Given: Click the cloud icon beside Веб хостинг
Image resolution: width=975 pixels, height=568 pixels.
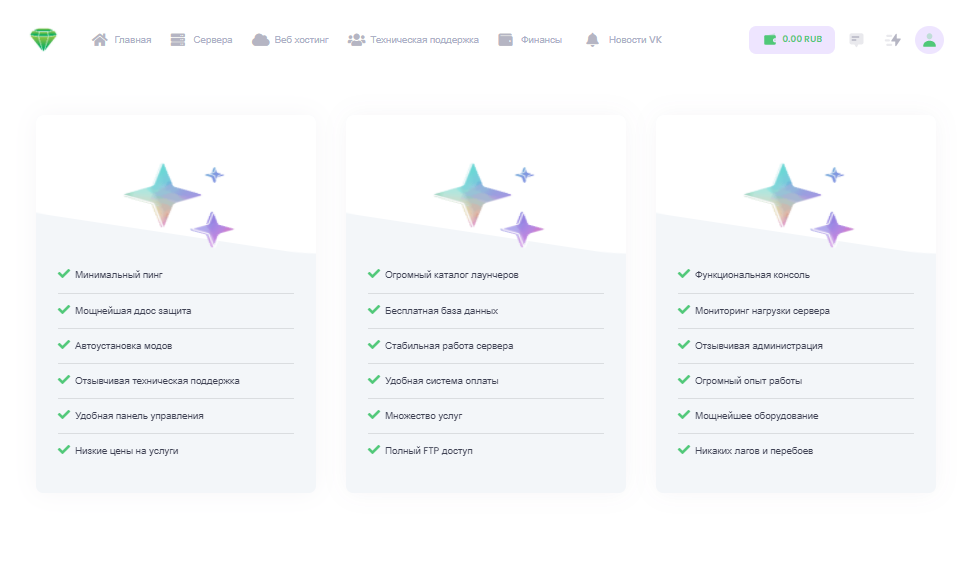Looking at the screenshot, I should (x=260, y=40).
